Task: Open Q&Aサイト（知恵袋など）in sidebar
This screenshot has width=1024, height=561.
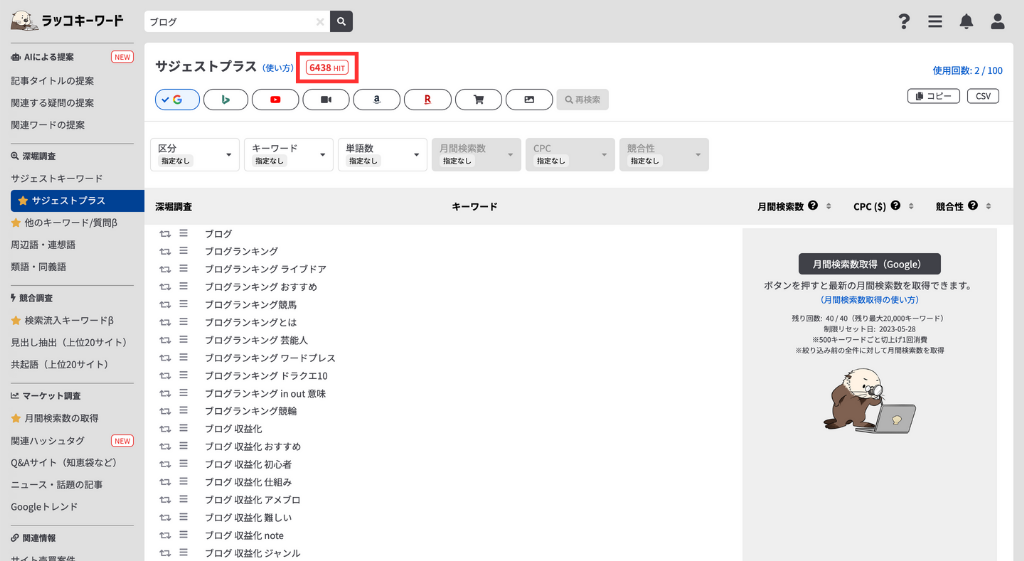Action: coord(64,462)
